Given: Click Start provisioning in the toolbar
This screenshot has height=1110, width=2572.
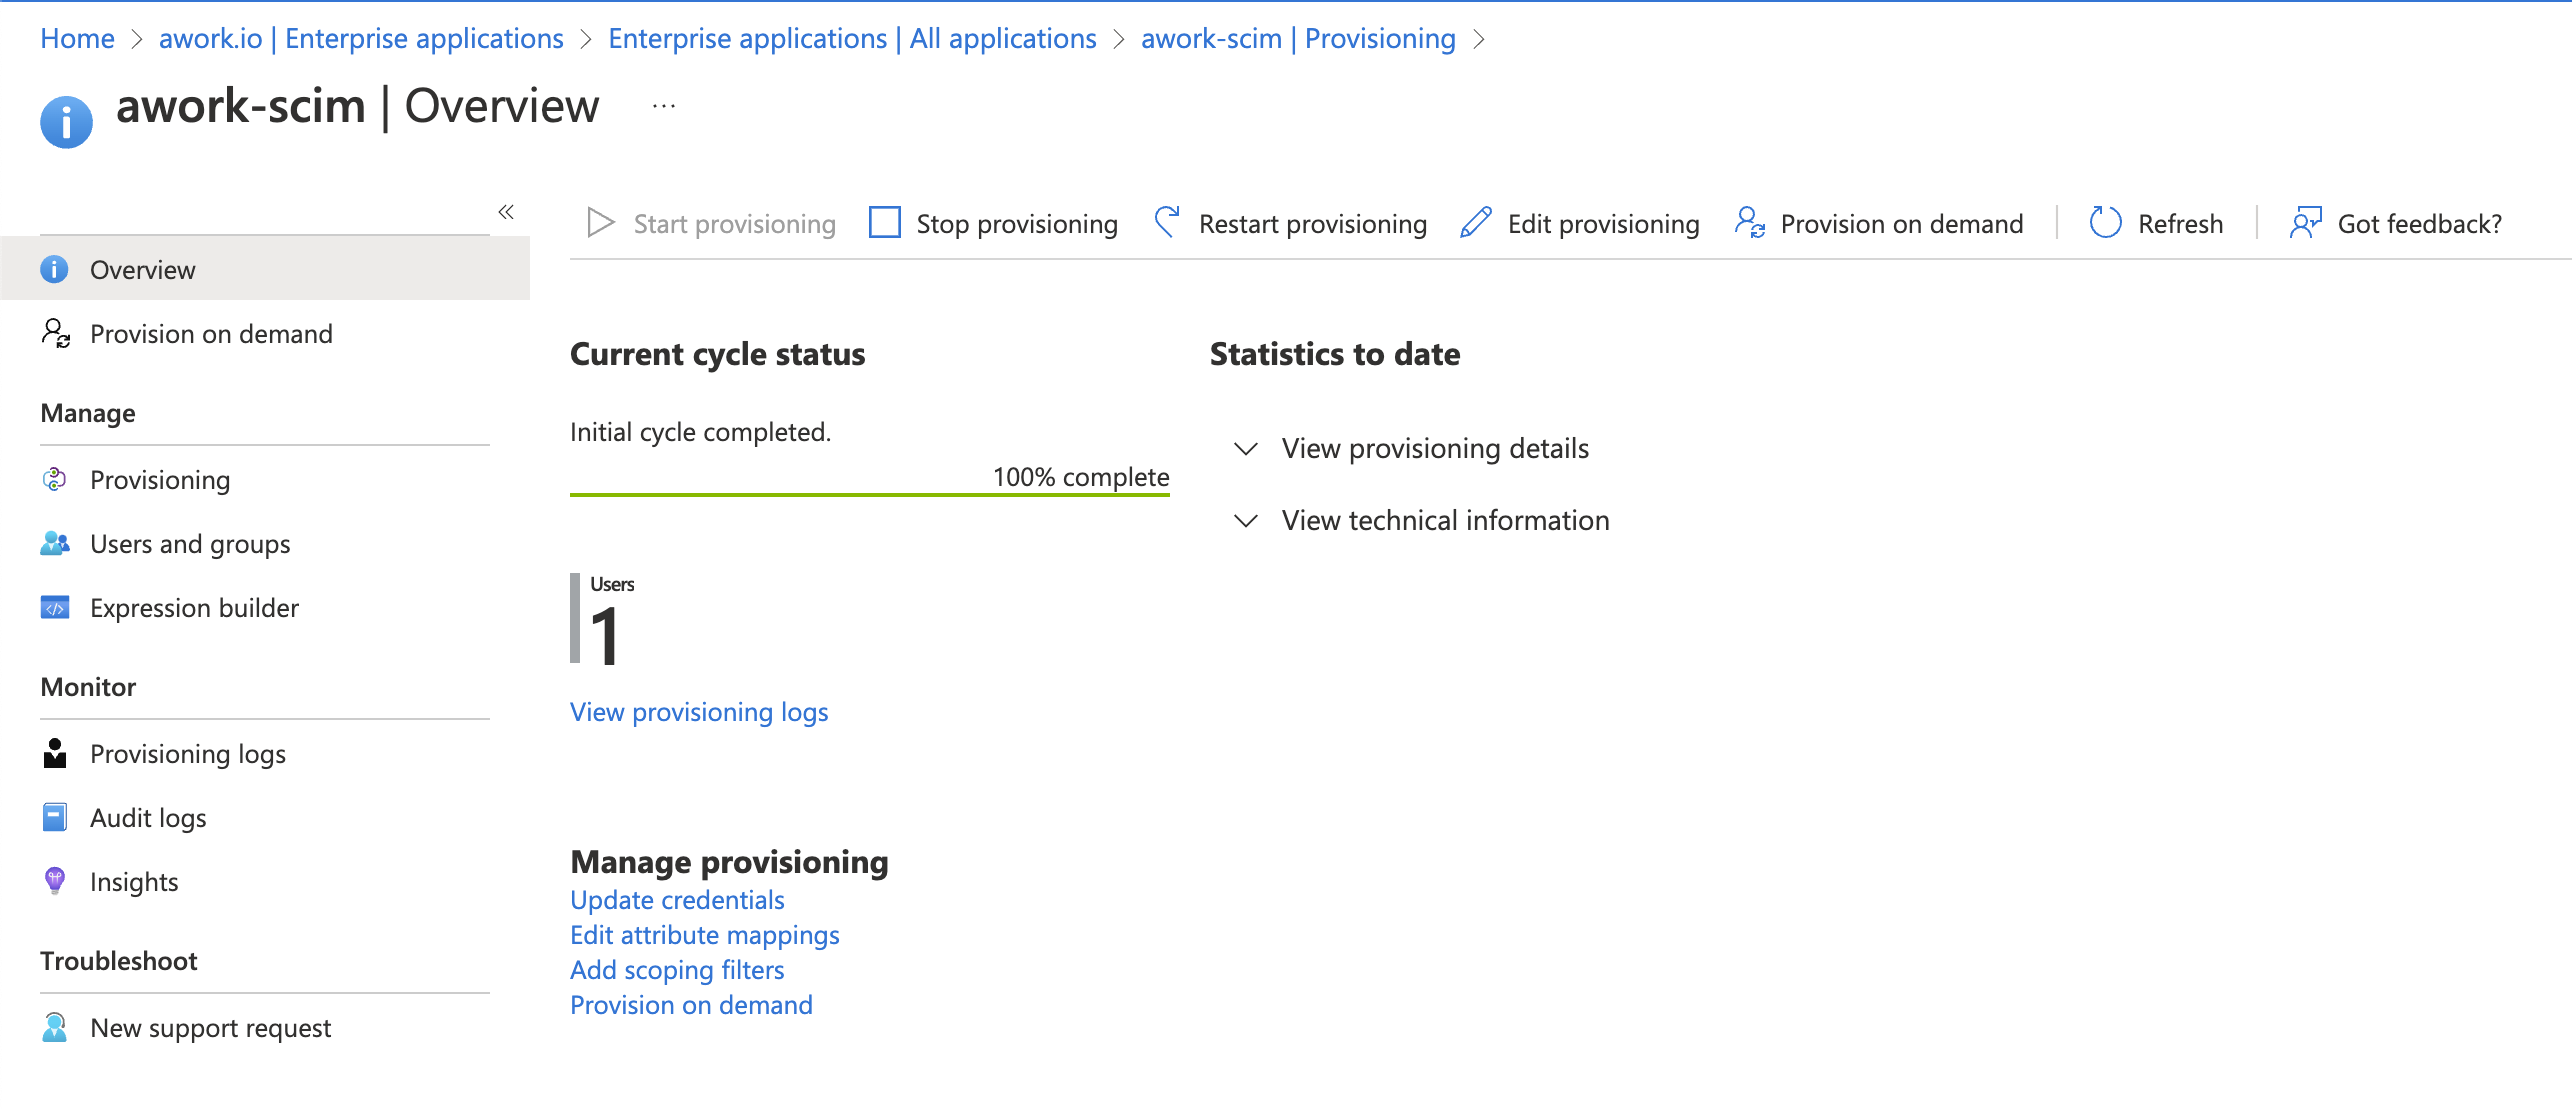Looking at the screenshot, I should point(711,223).
